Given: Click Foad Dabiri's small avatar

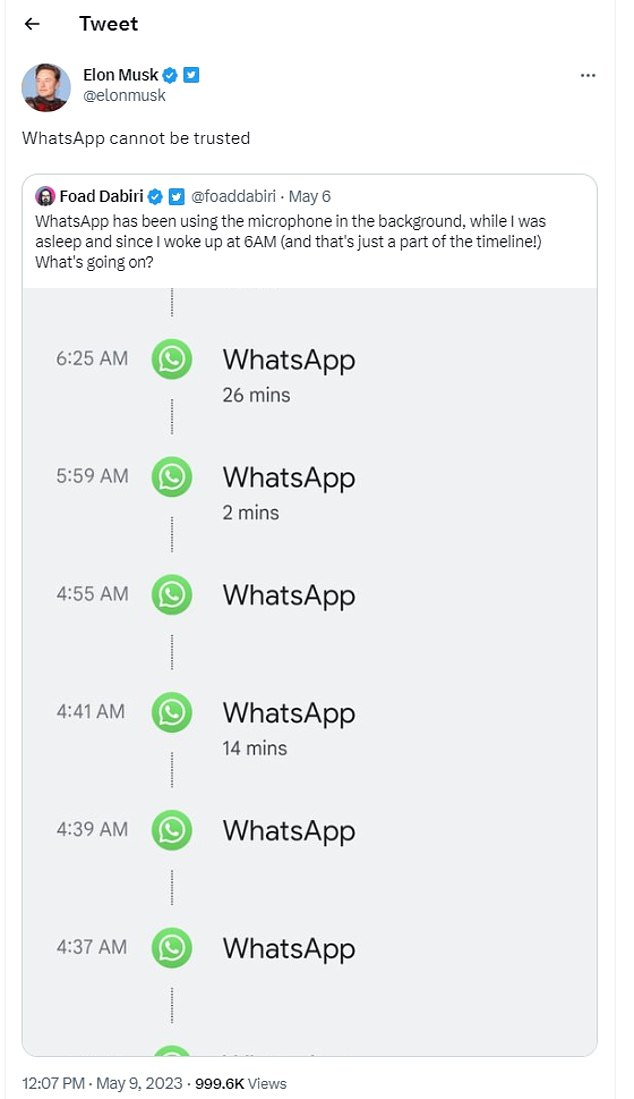Looking at the screenshot, I should [x=44, y=195].
